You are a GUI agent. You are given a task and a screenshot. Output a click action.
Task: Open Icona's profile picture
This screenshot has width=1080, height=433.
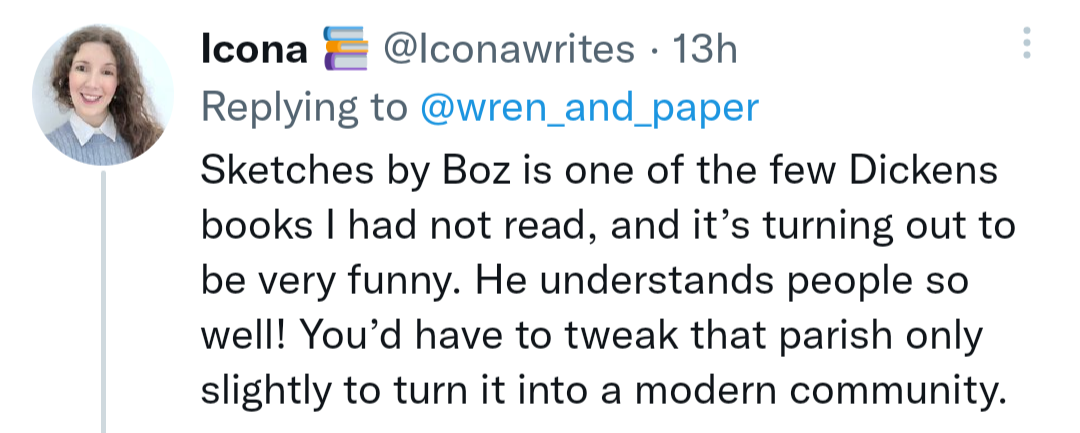[x=103, y=96]
